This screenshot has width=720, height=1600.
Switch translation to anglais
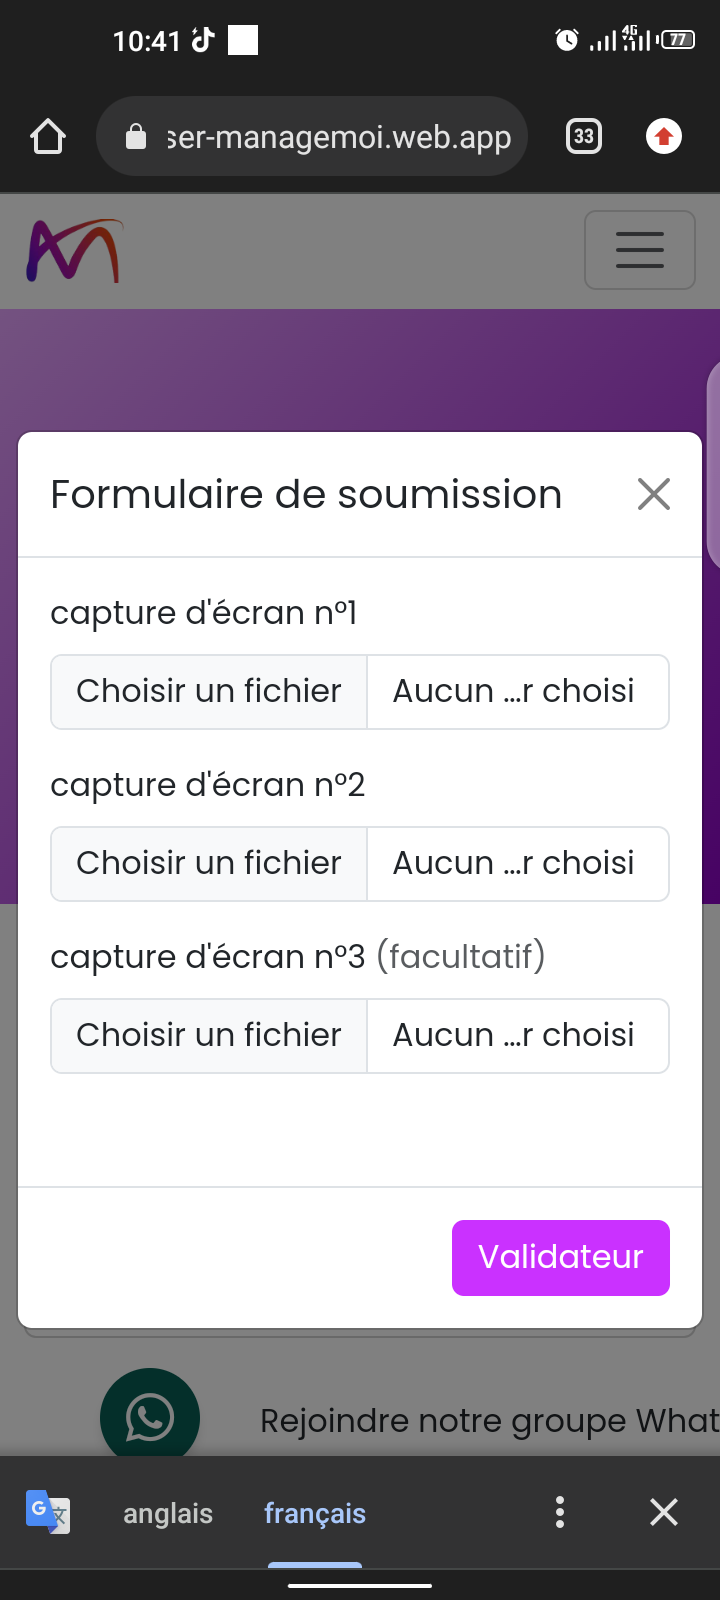pos(168,1514)
